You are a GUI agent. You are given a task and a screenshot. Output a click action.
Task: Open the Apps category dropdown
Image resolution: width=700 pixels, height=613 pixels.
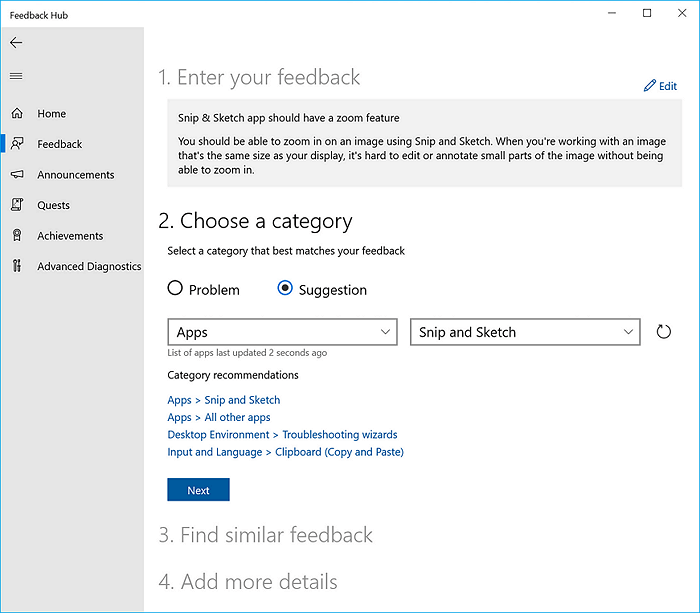click(x=283, y=332)
